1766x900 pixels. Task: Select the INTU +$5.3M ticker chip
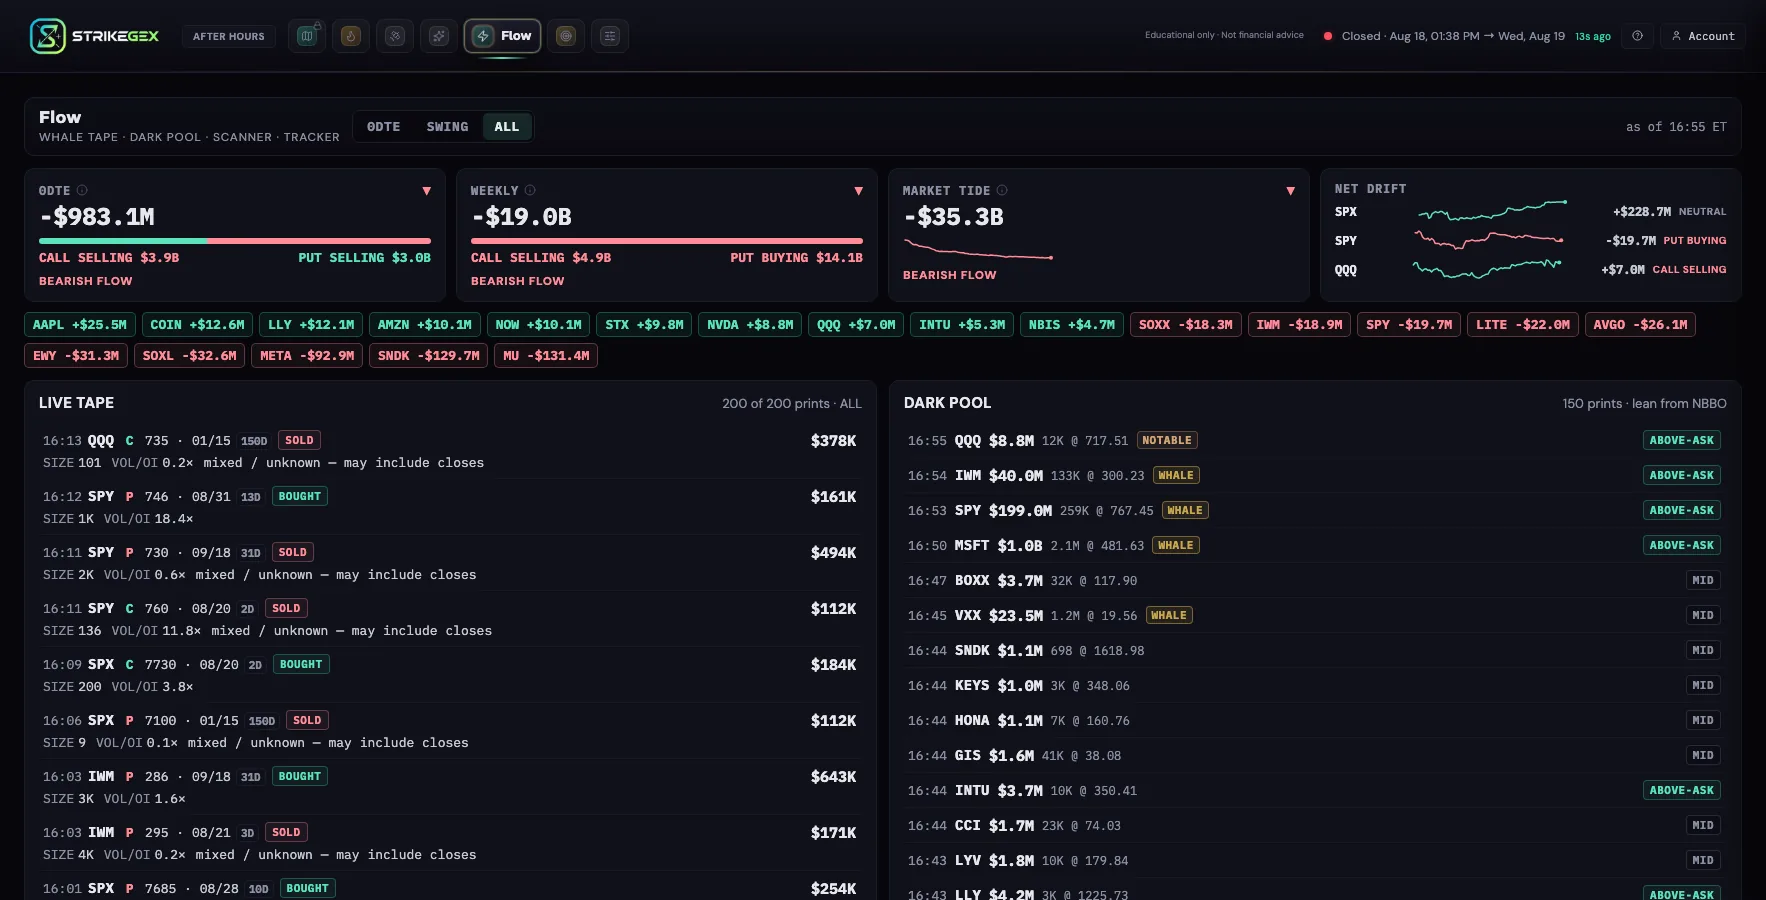tap(962, 325)
